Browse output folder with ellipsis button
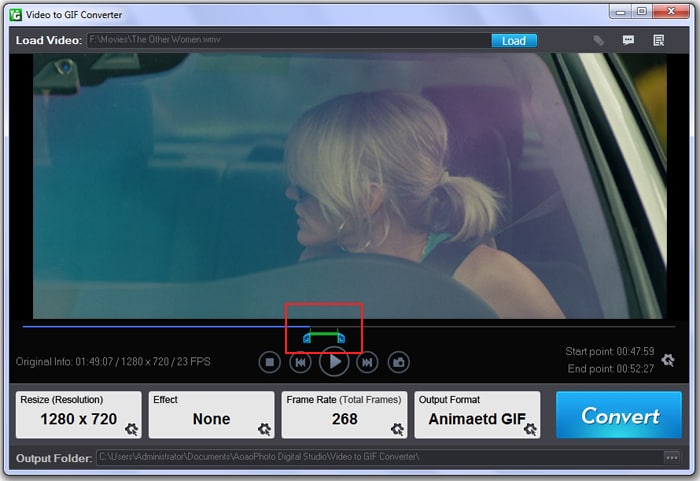Viewport: 700px width, 481px height. (x=672, y=457)
